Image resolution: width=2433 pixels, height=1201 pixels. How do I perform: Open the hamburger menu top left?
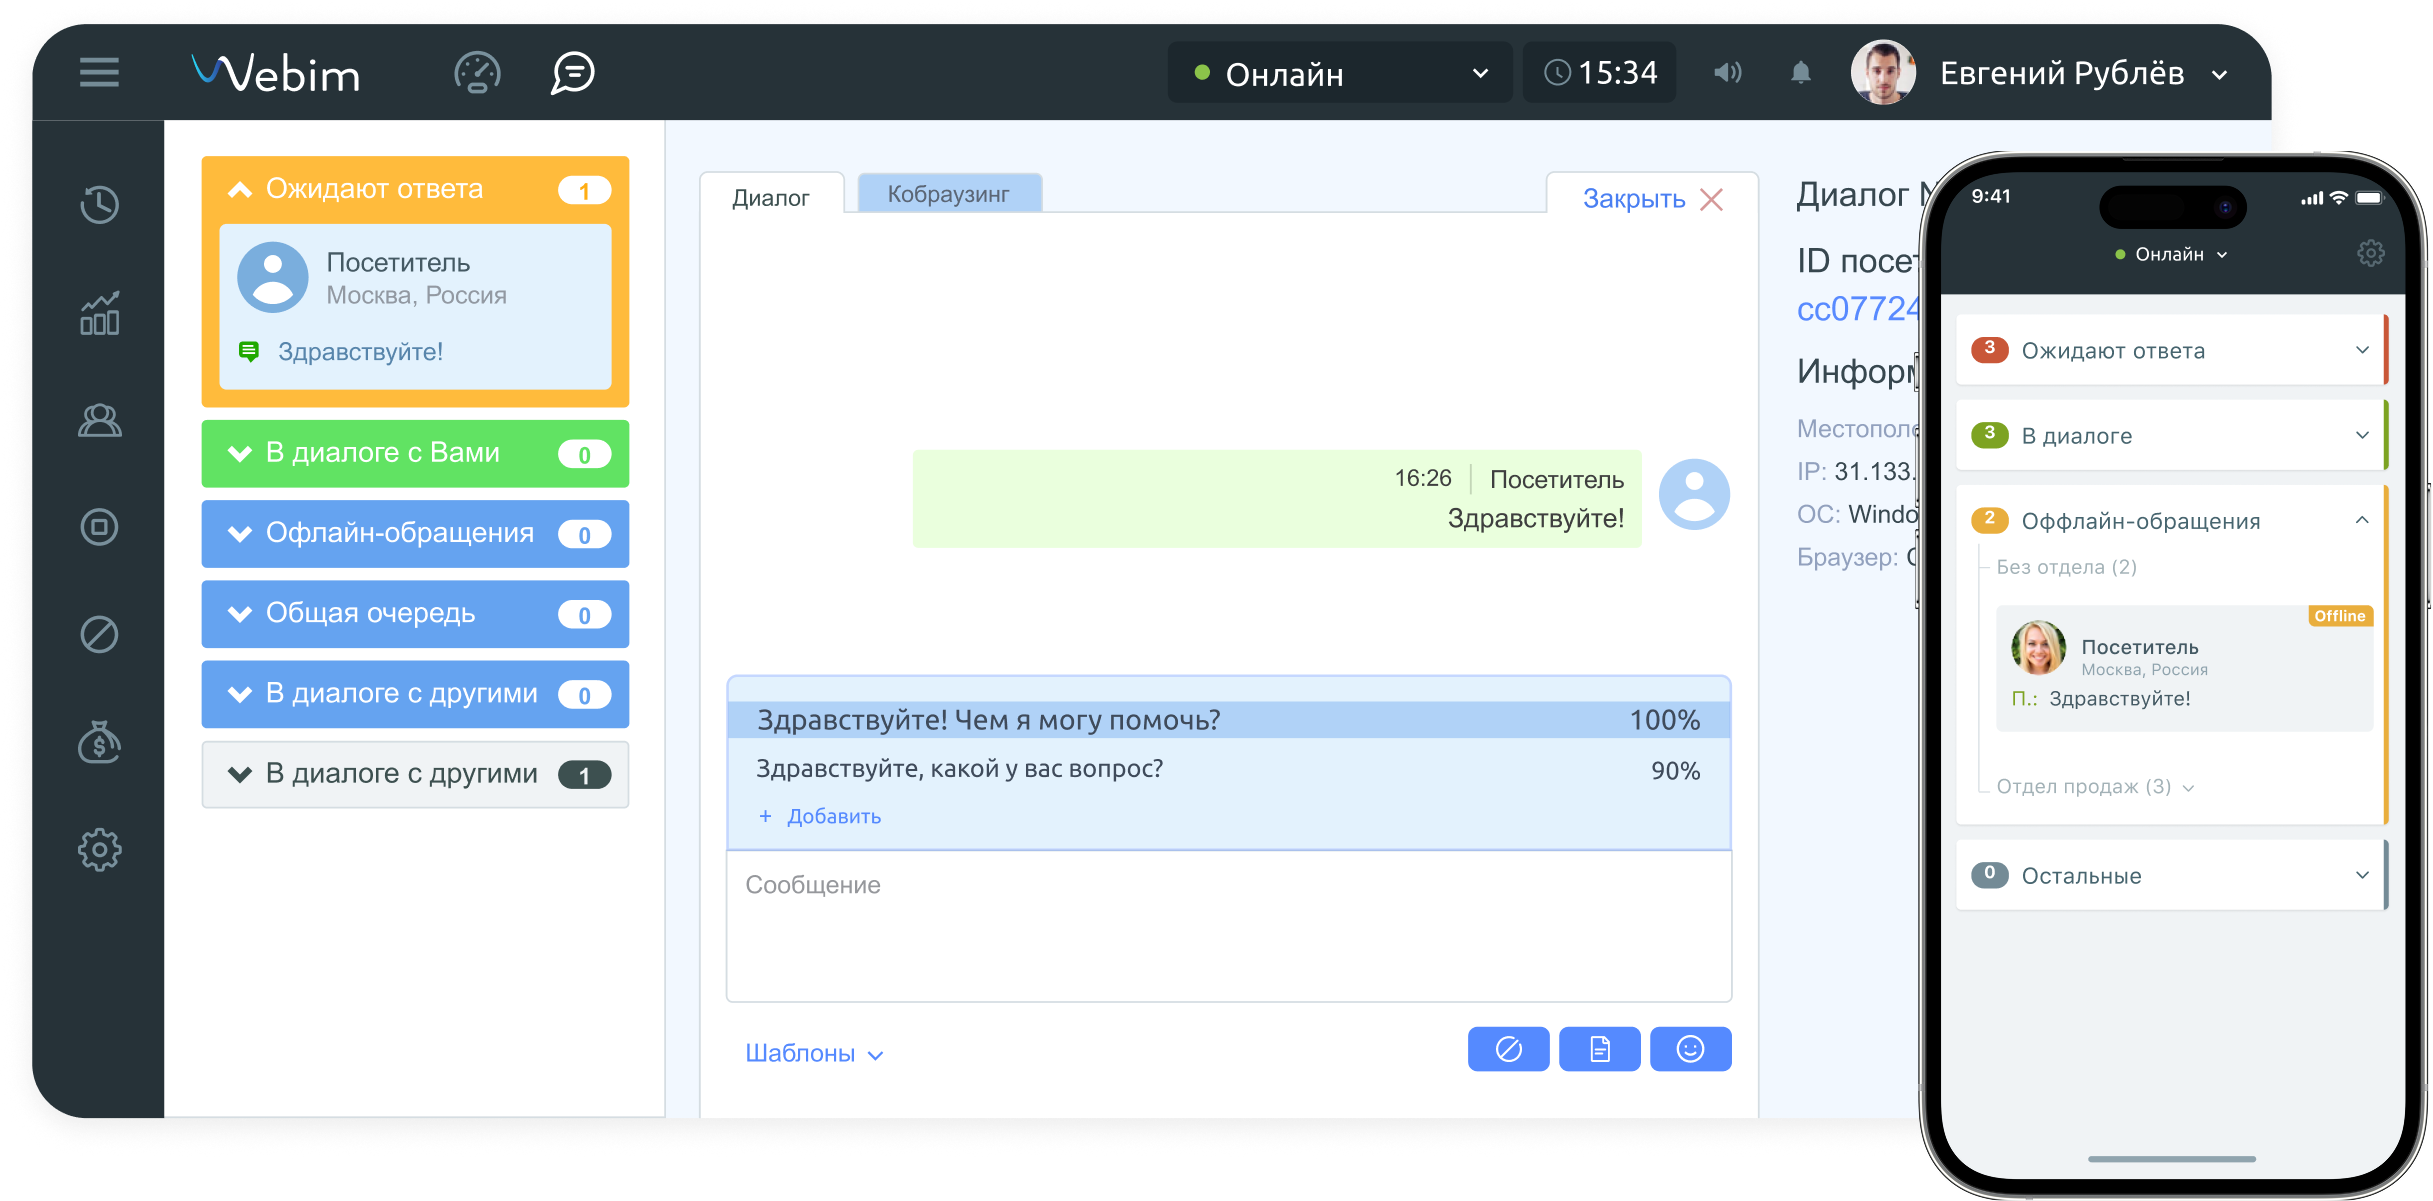[x=99, y=73]
